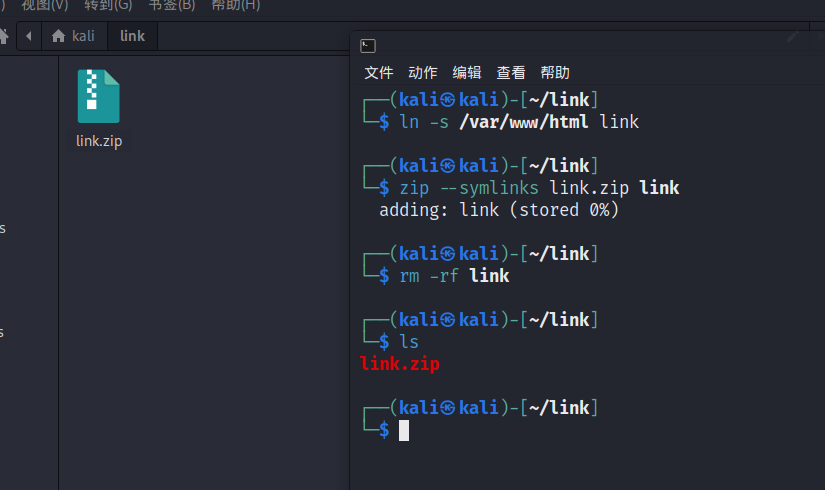
Task: Click the link.zip file name label
Action: (x=99, y=141)
